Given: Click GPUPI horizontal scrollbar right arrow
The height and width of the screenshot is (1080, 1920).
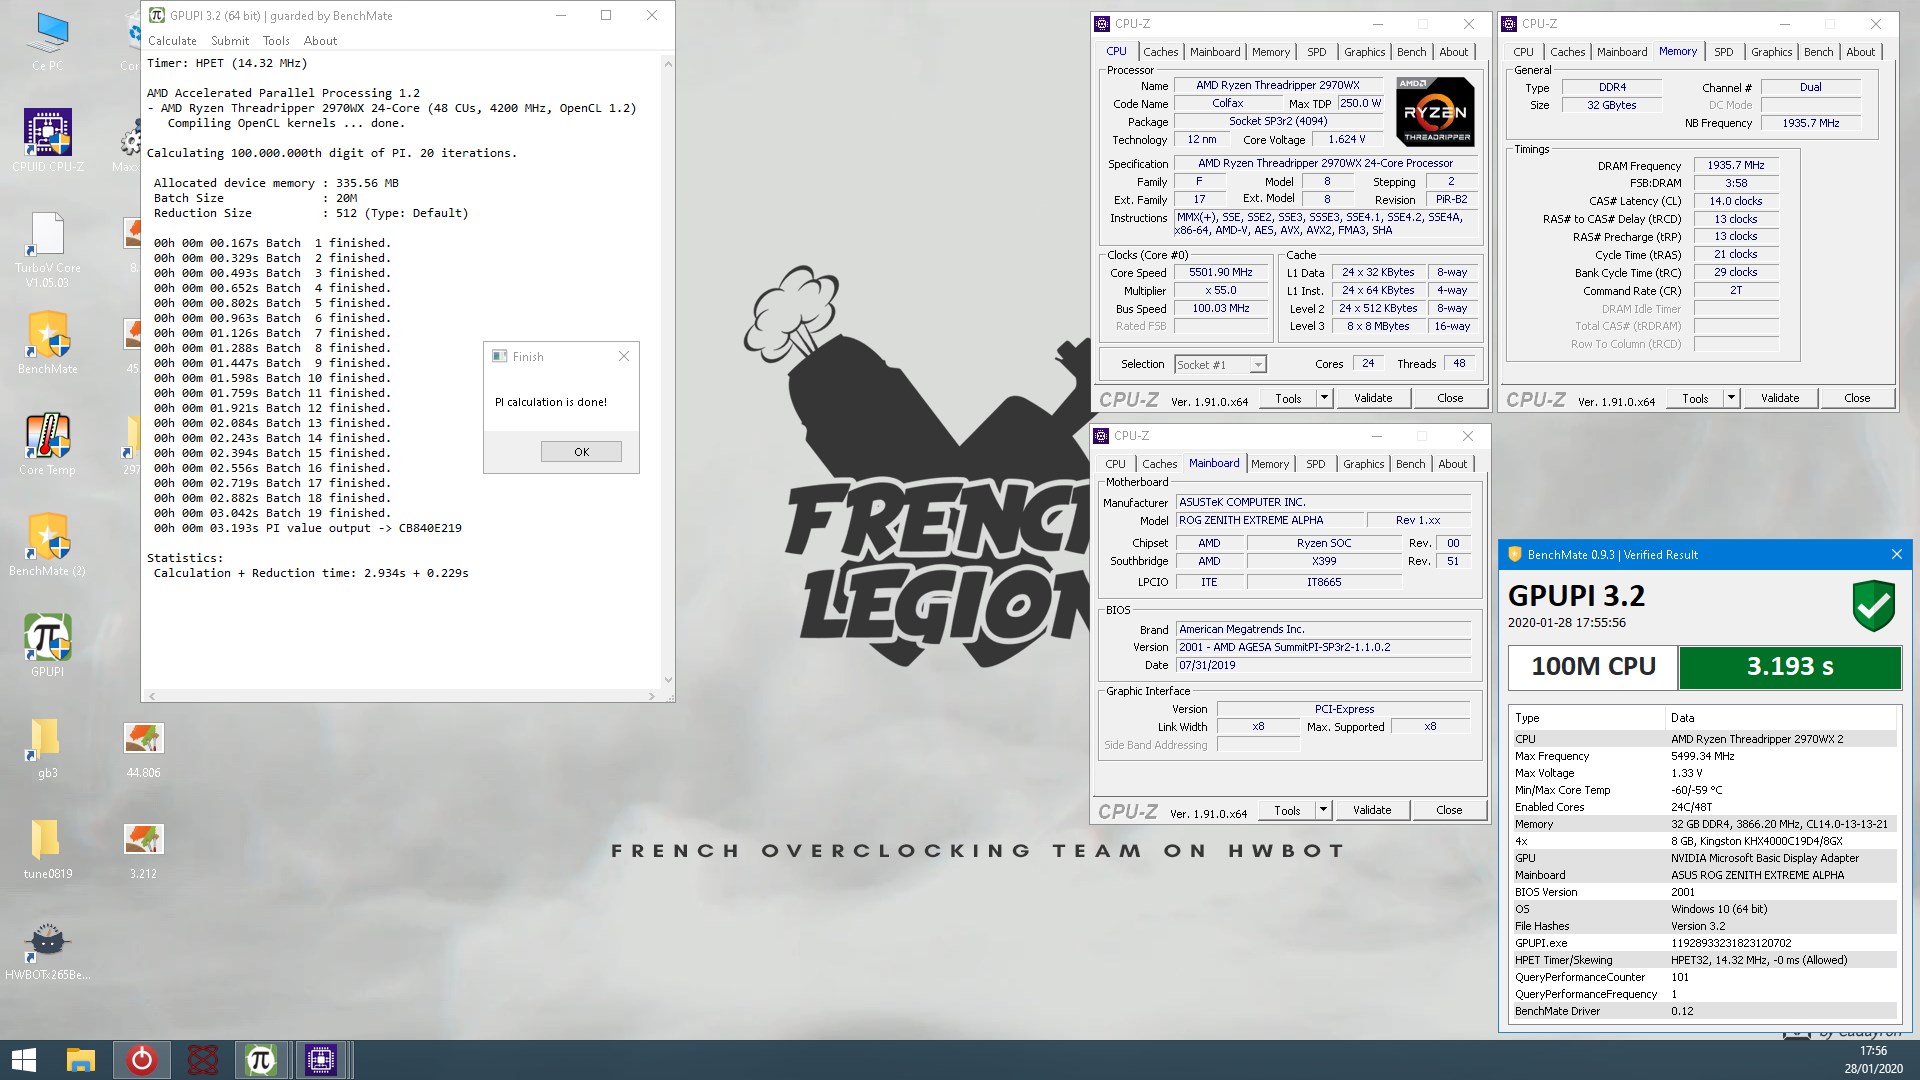Looking at the screenshot, I should tap(652, 696).
